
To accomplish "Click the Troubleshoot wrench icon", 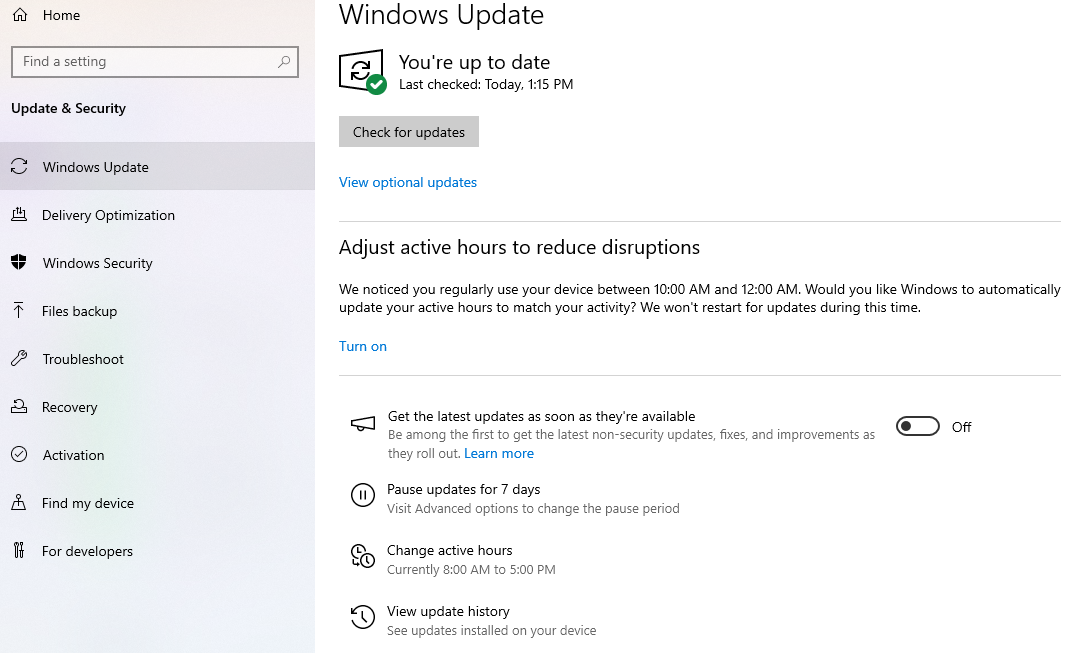I will coord(19,358).
